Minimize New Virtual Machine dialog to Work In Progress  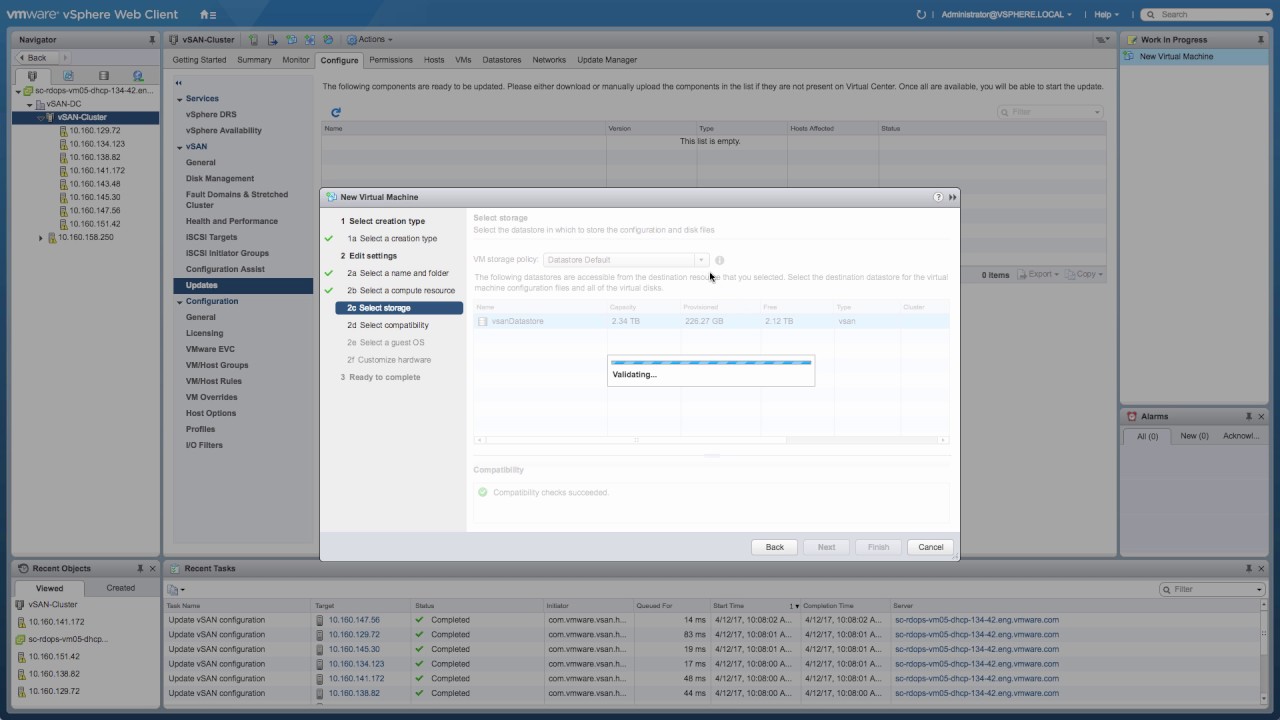tap(952, 197)
